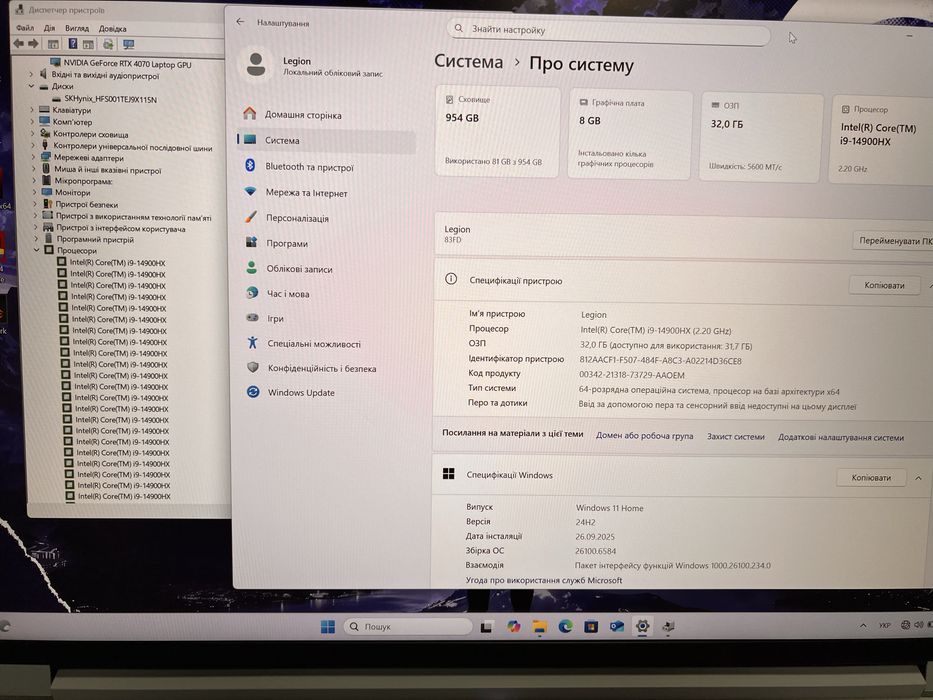Screen dimensions: 933x700
Task: Expand Монітори node
Action: [x=34, y=192]
